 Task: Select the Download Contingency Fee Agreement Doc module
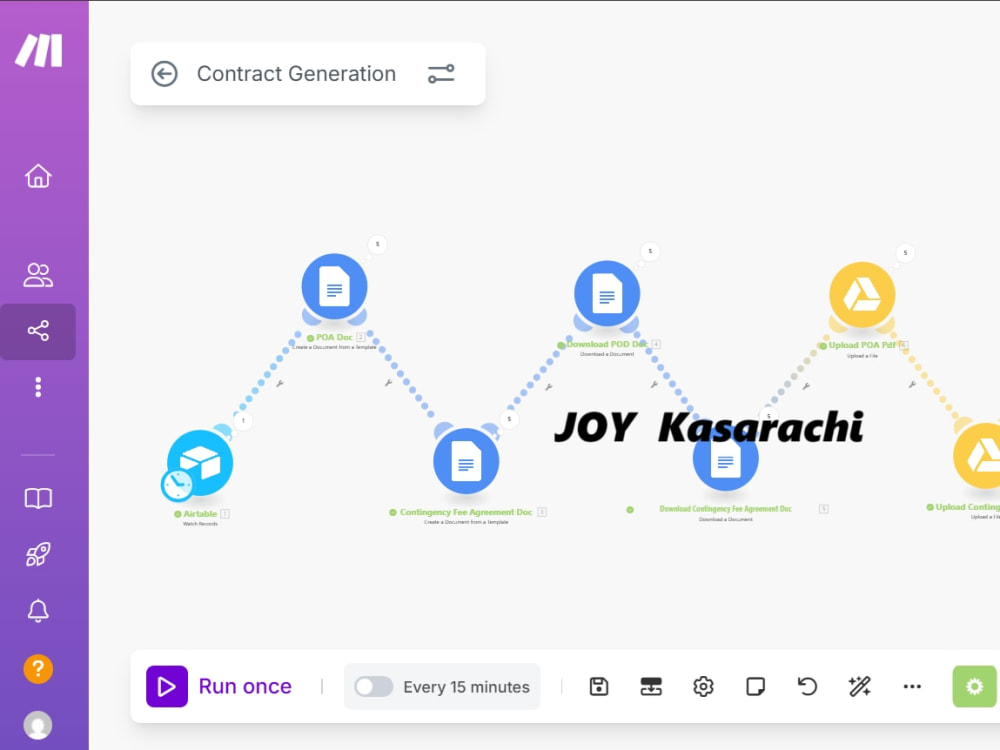[x=726, y=459]
